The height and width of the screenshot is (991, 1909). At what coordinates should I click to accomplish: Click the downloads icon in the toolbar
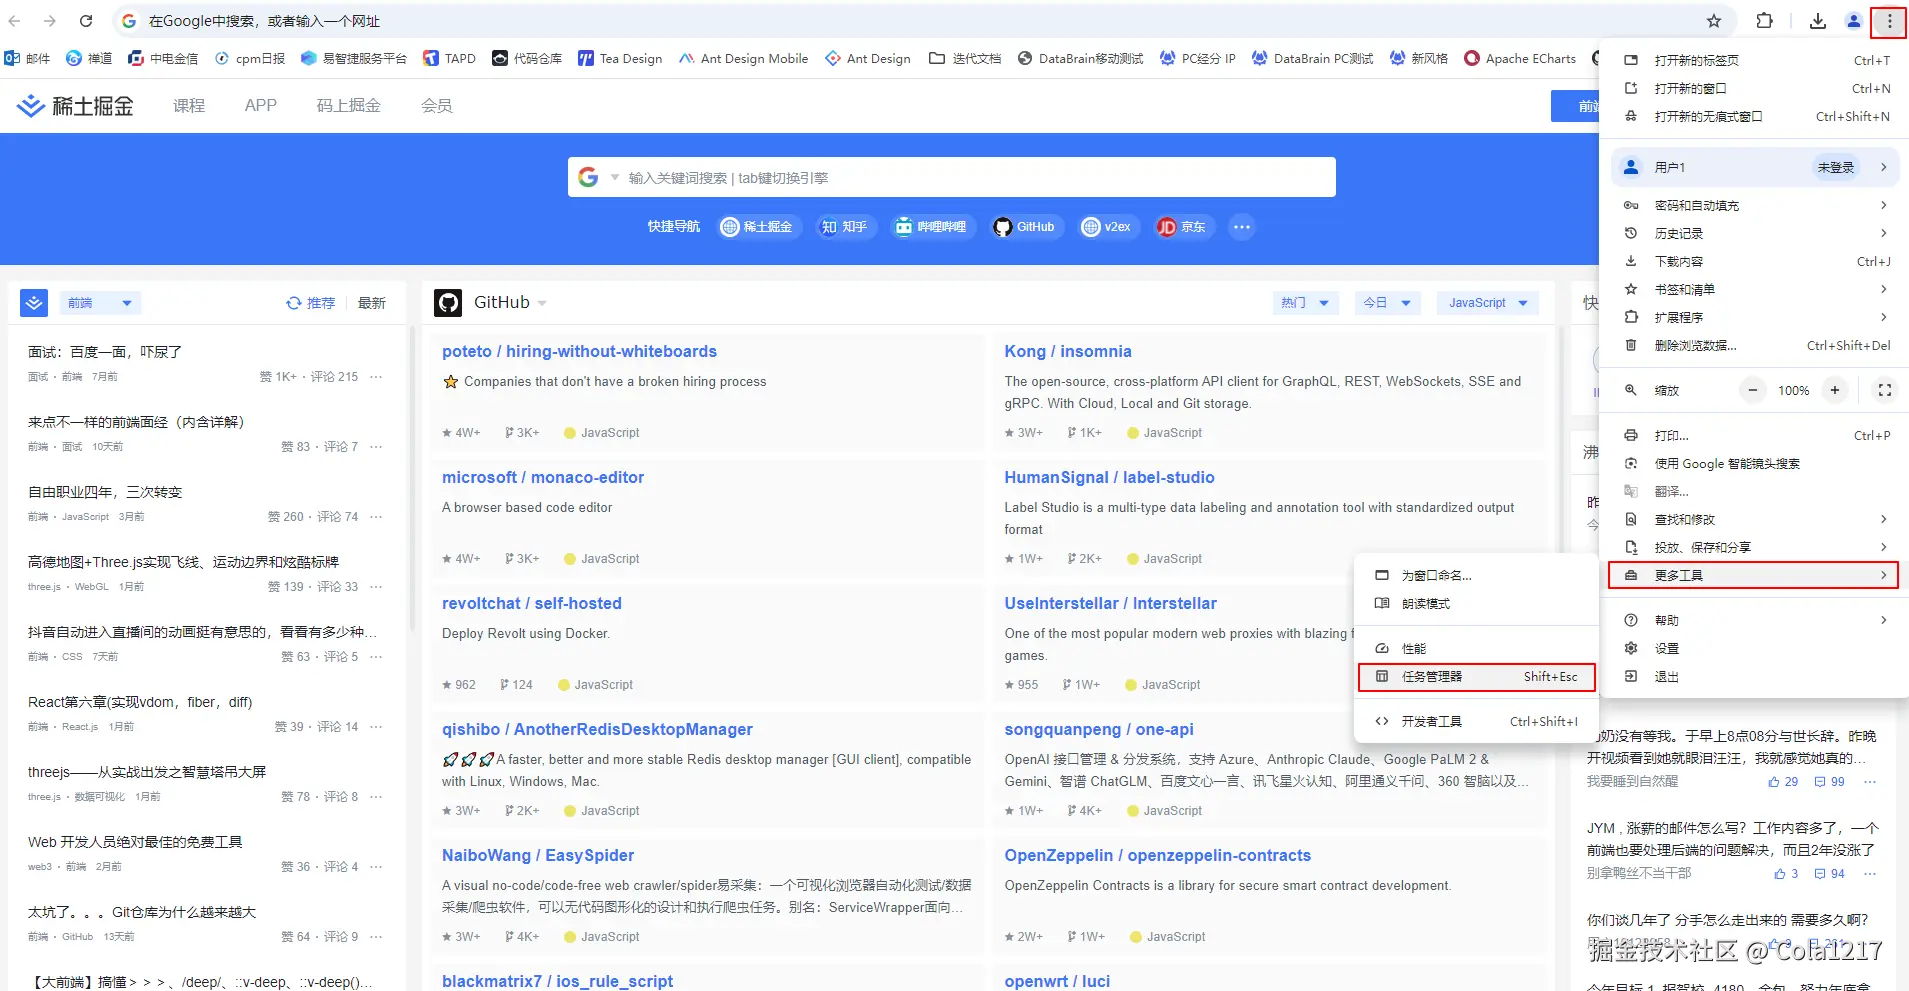click(1818, 21)
